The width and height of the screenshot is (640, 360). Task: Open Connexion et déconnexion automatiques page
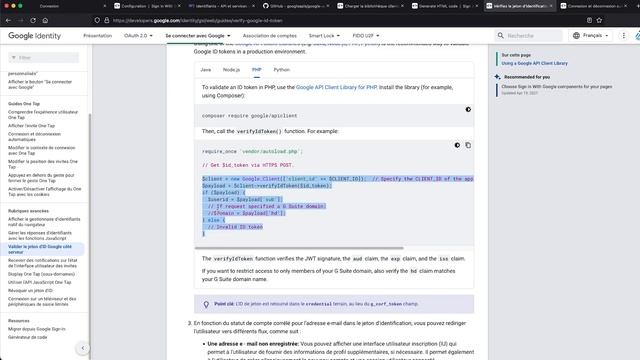click(x=34, y=137)
